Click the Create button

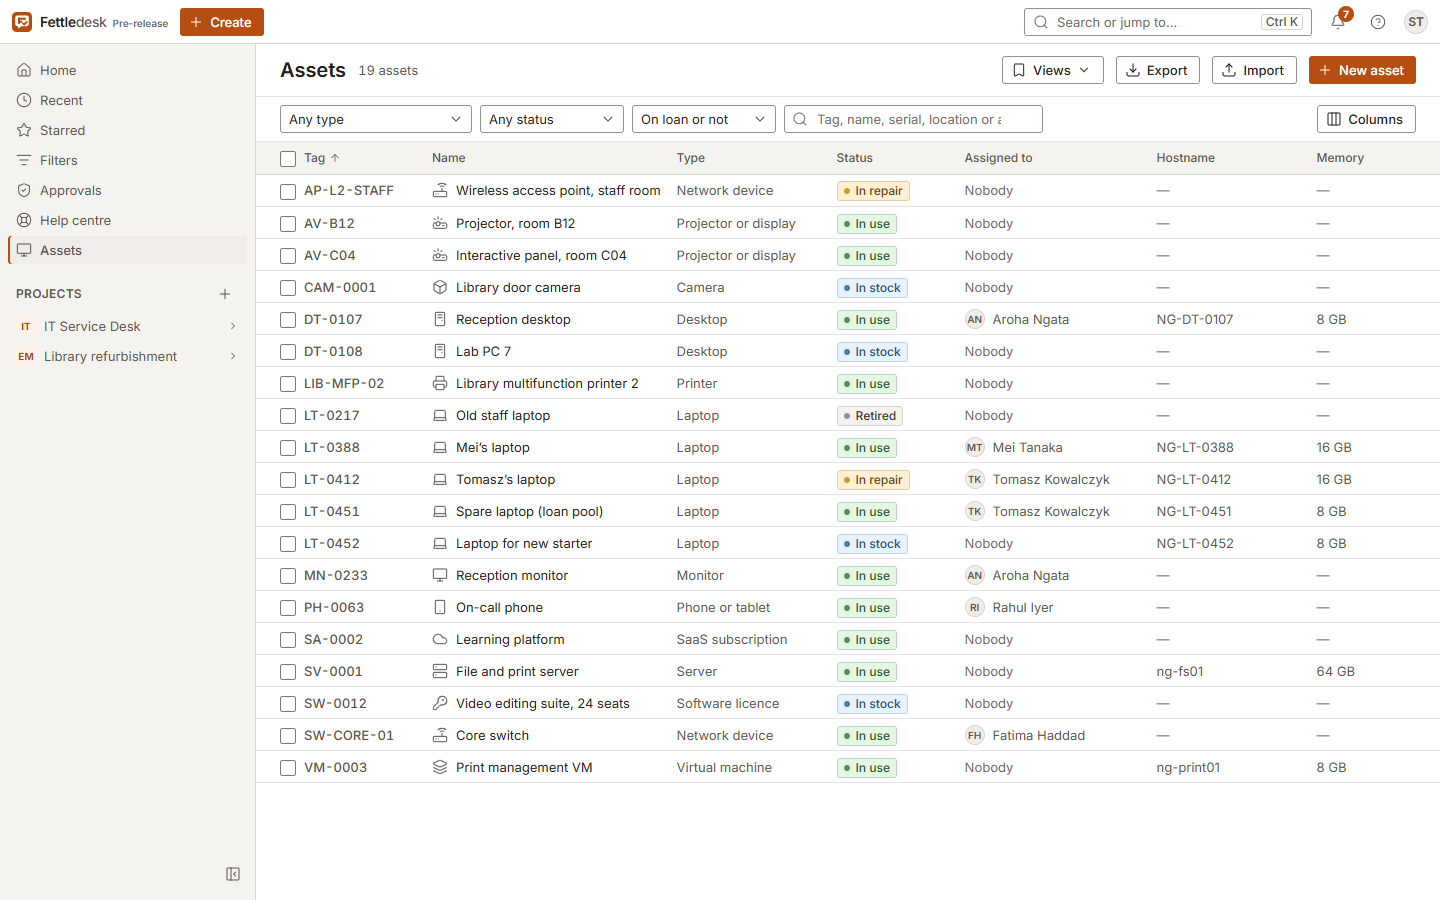click(x=222, y=22)
